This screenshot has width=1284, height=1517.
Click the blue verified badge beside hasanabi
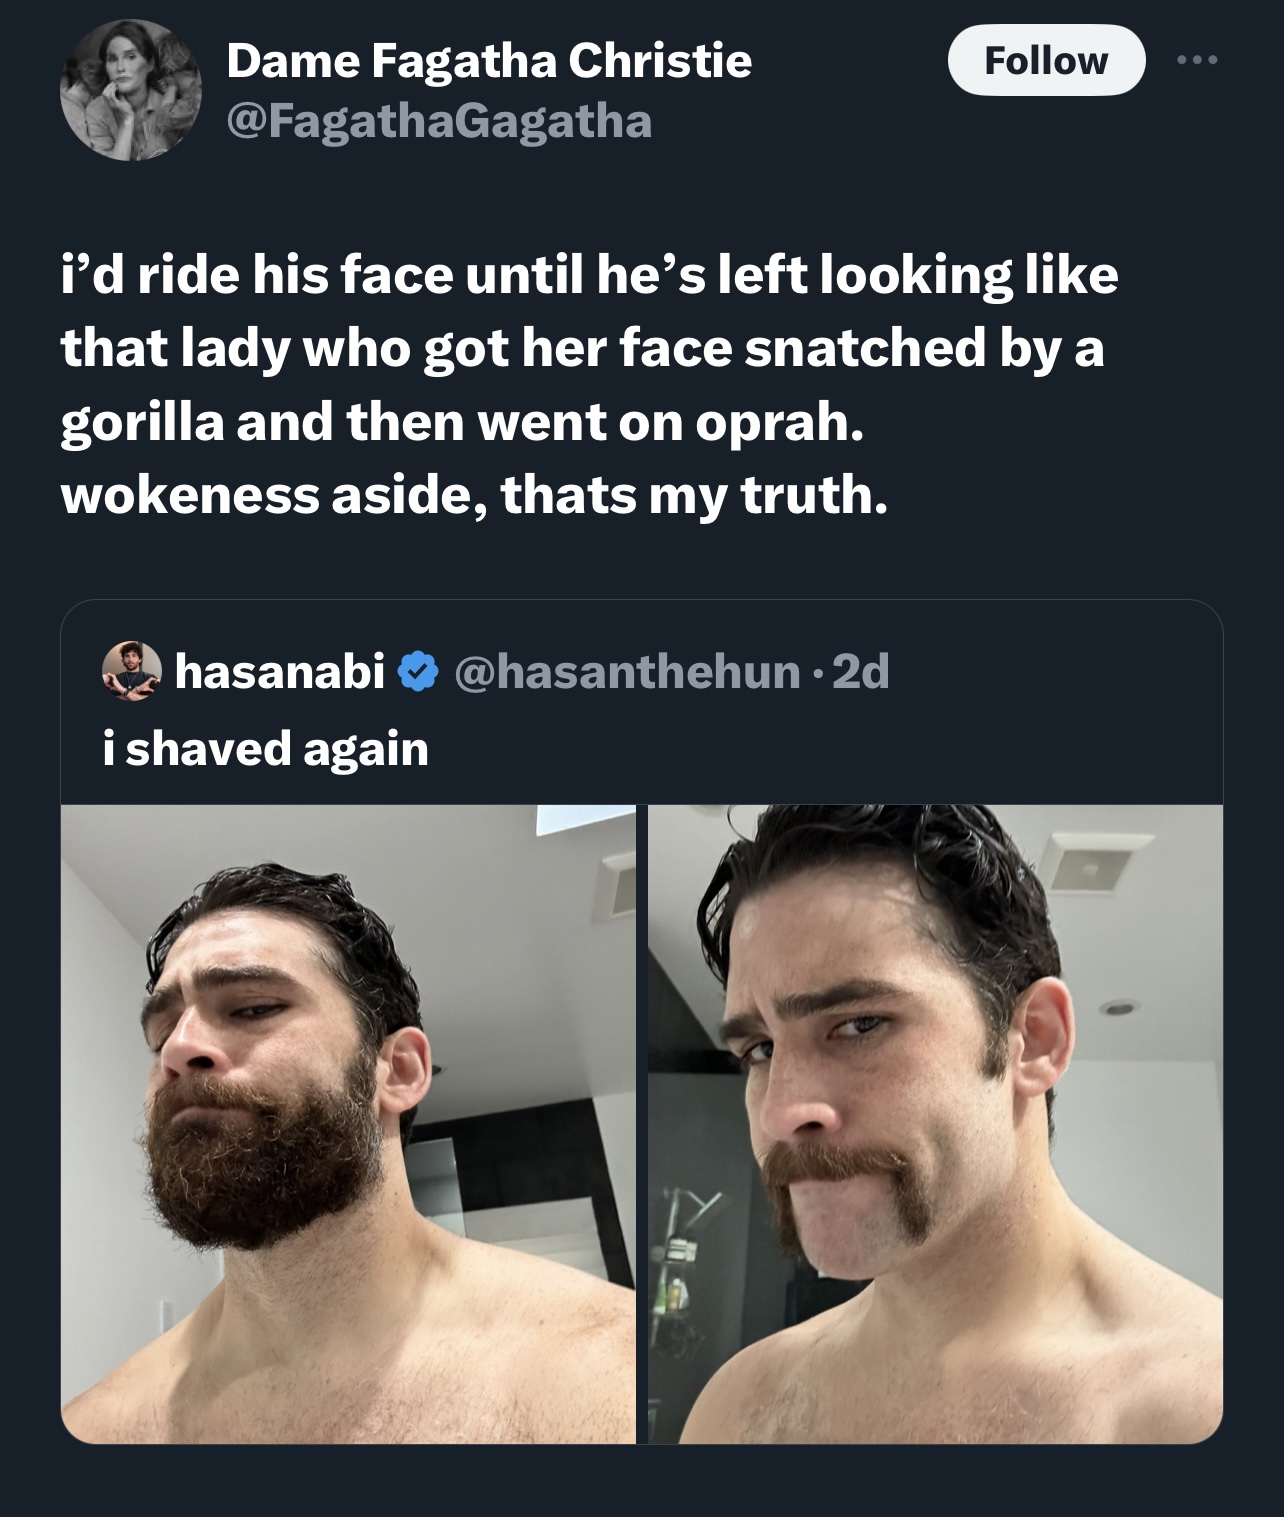pos(418,672)
